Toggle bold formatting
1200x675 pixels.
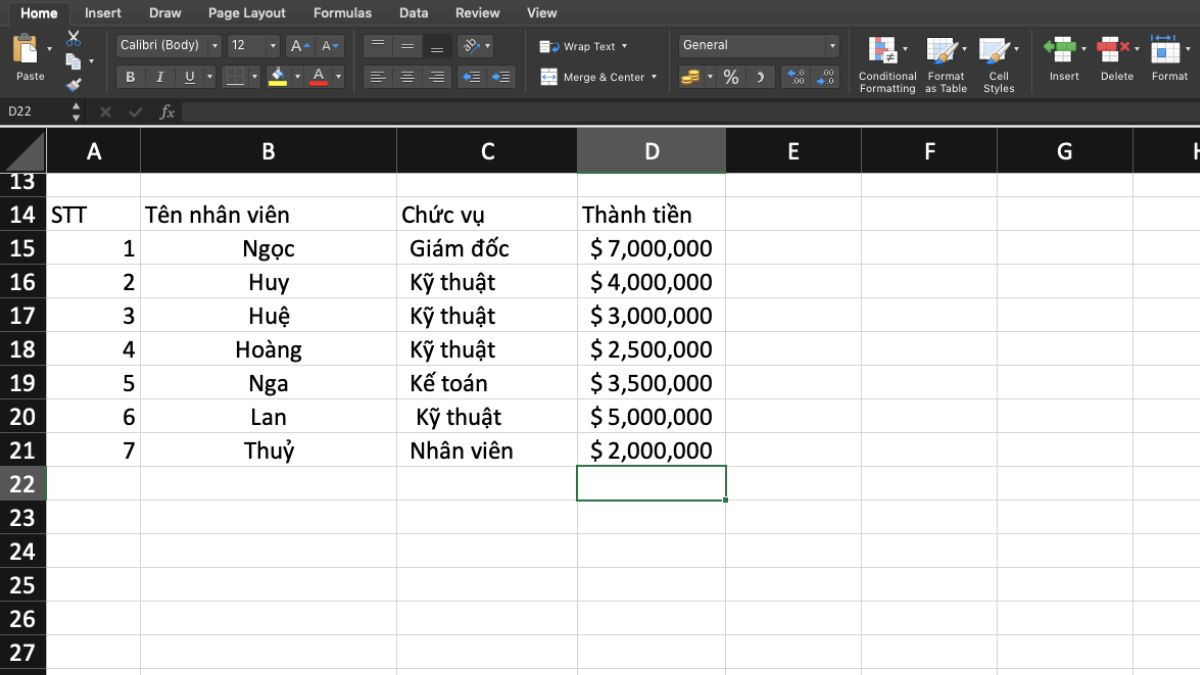coord(130,76)
